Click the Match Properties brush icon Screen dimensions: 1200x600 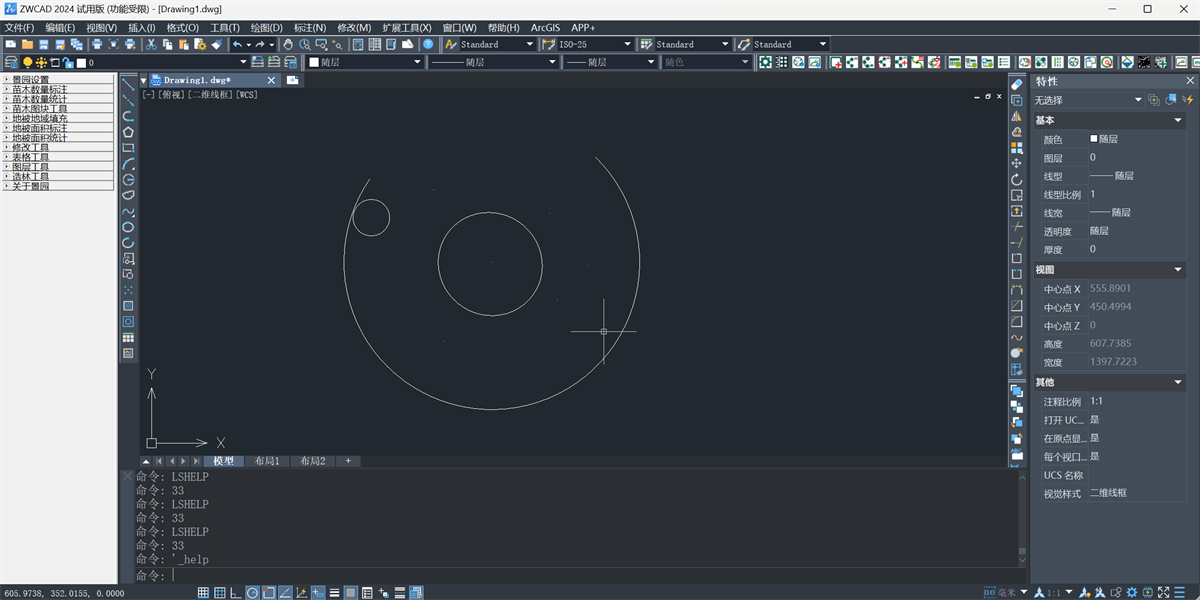(x=217, y=44)
